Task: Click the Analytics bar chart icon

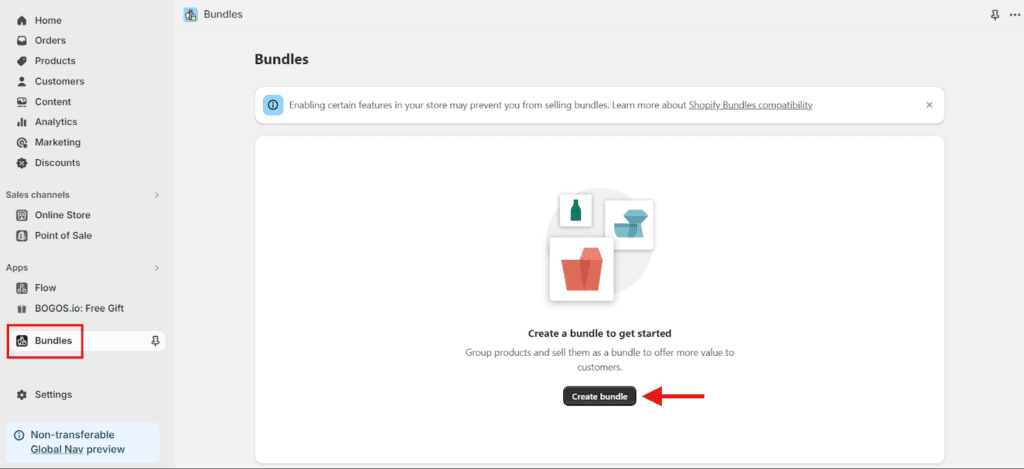Action: tap(22, 122)
